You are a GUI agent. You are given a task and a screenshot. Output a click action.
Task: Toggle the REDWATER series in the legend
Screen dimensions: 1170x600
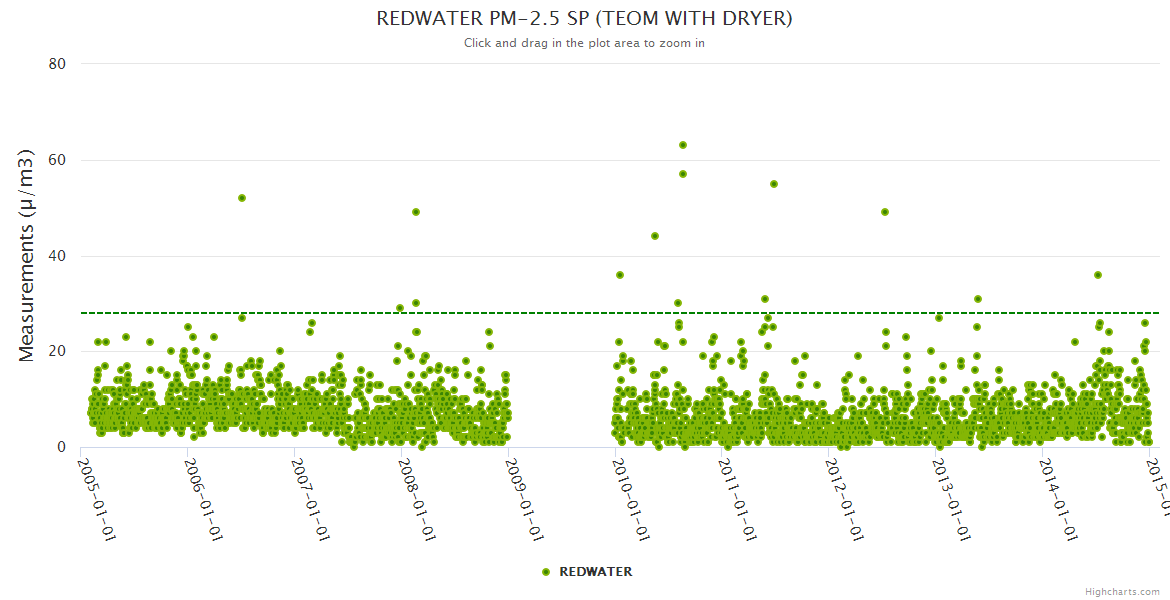595,572
